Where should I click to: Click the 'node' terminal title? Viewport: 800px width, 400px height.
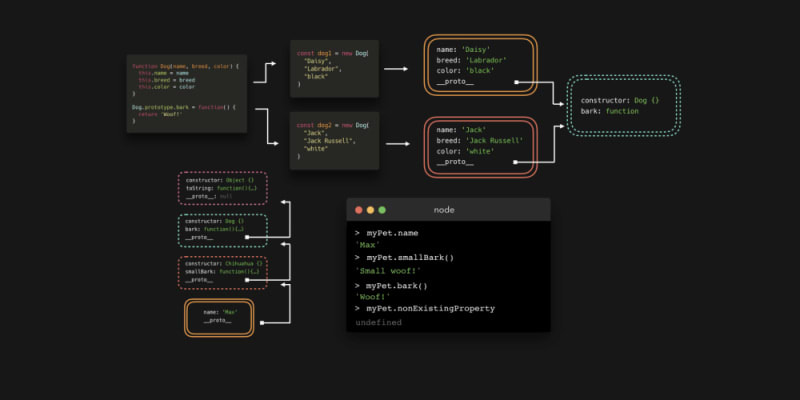450,210
